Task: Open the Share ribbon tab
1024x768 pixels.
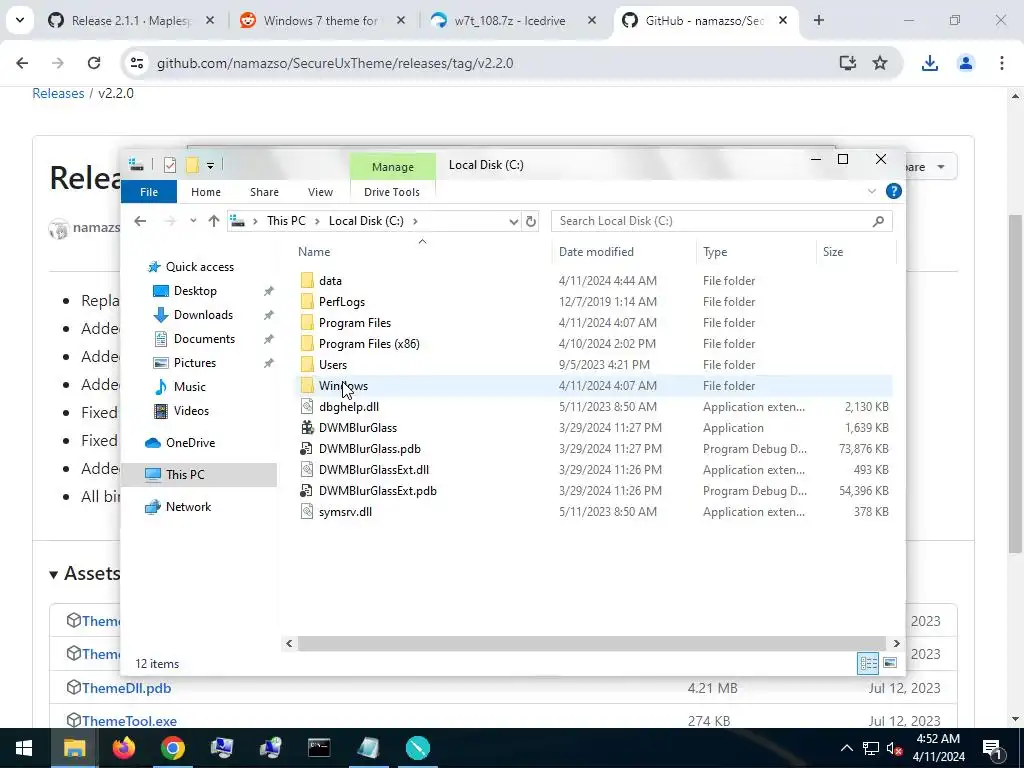Action: [264, 192]
